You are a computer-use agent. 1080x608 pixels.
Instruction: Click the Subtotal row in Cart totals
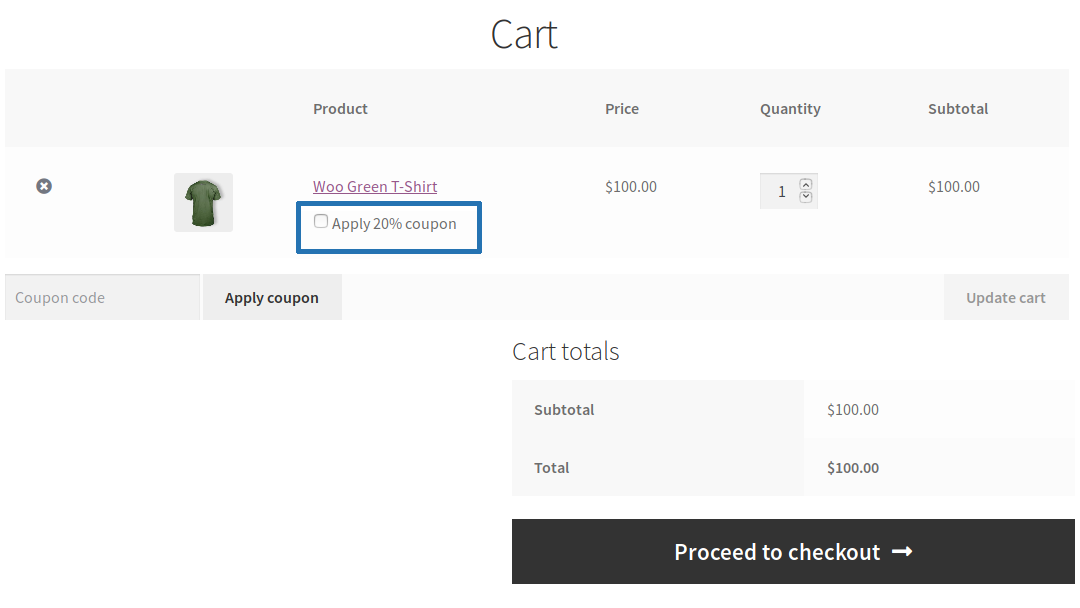[565, 409]
